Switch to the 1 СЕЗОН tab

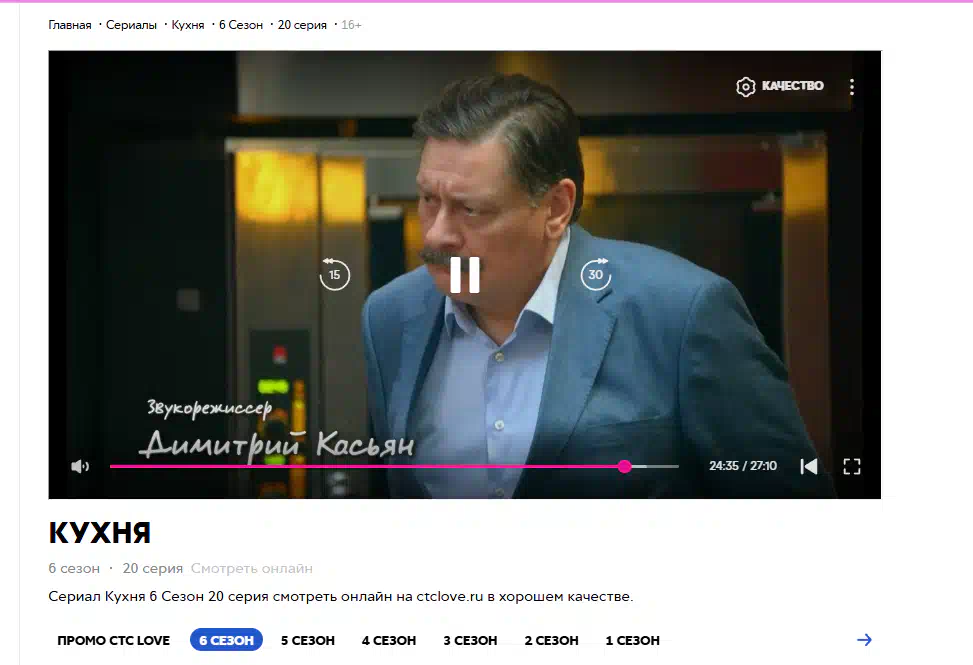click(x=632, y=640)
